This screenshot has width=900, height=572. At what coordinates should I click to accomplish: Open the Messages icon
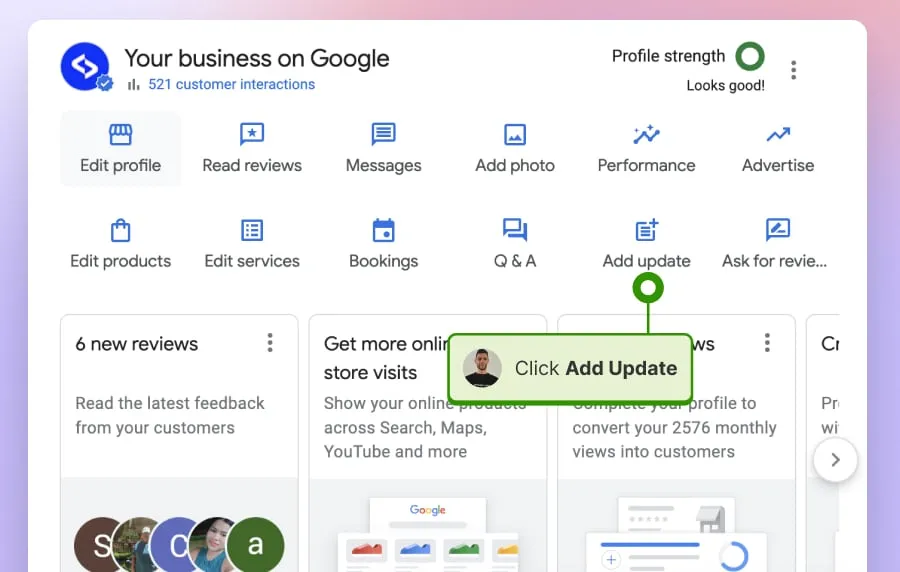pyautogui.click(x=383, y=134)
